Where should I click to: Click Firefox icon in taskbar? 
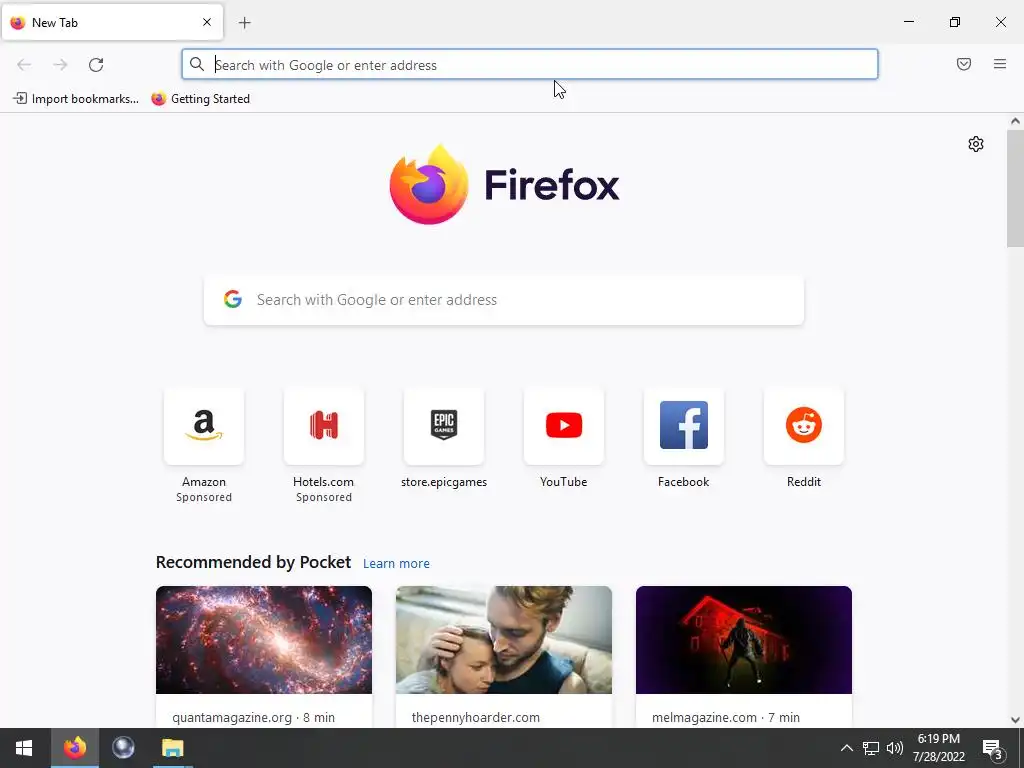(74, 748)
